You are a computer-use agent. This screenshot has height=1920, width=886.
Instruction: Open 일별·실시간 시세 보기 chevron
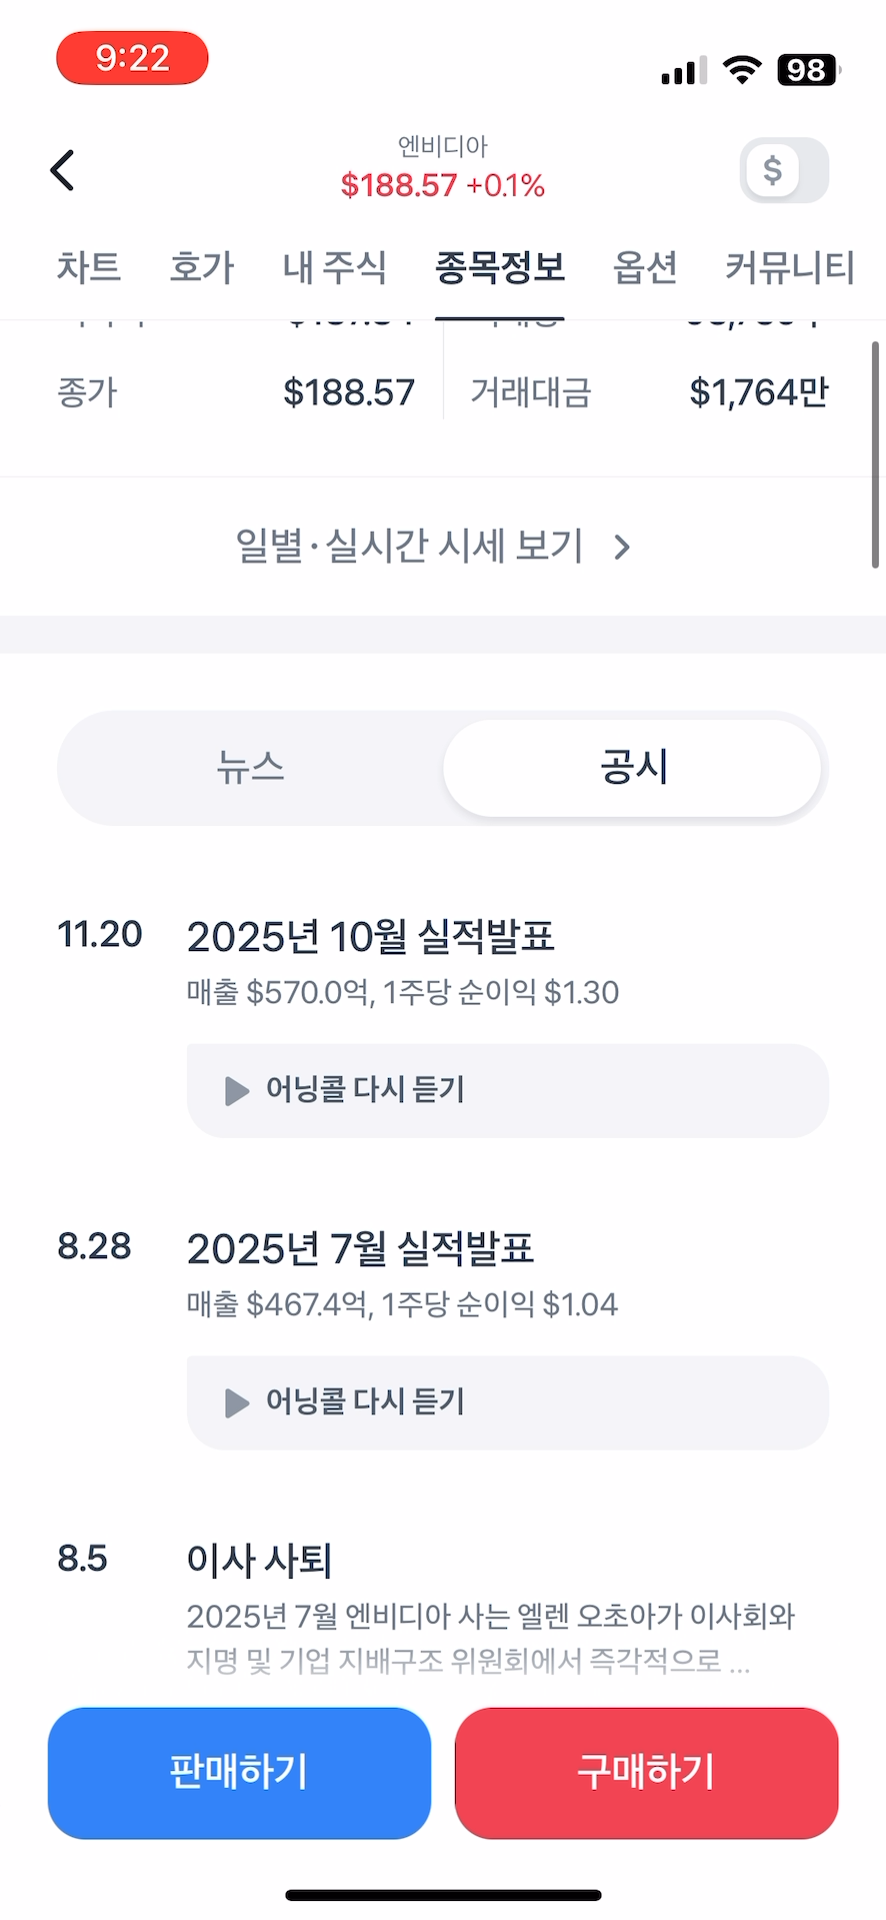pos(622,547)
